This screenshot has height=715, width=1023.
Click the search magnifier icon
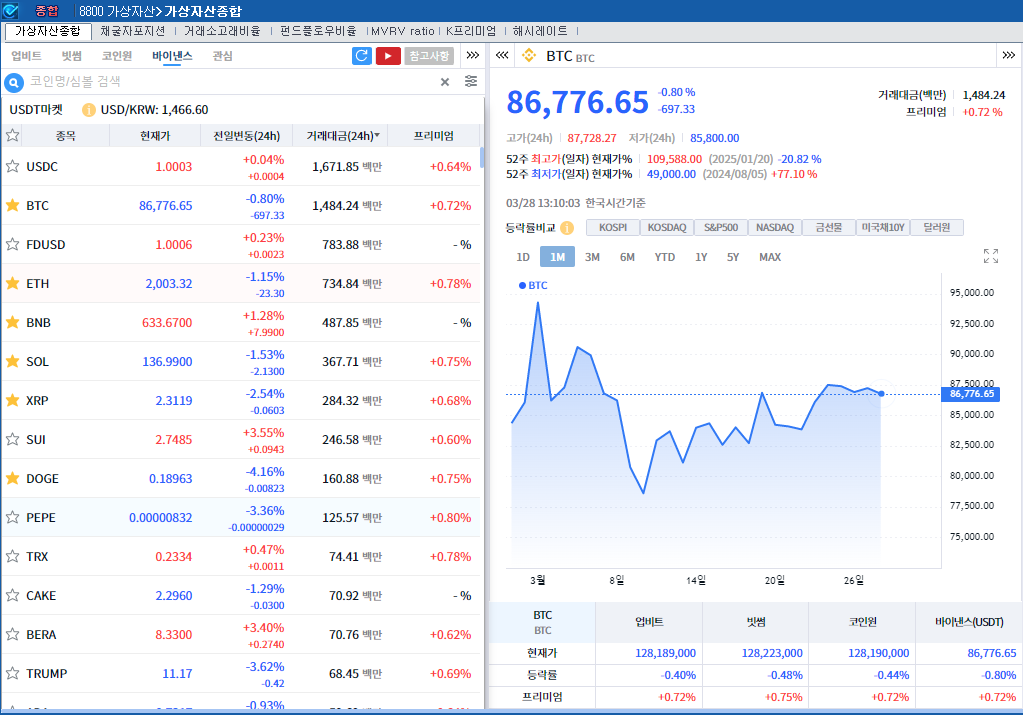[x=14, y=82]
